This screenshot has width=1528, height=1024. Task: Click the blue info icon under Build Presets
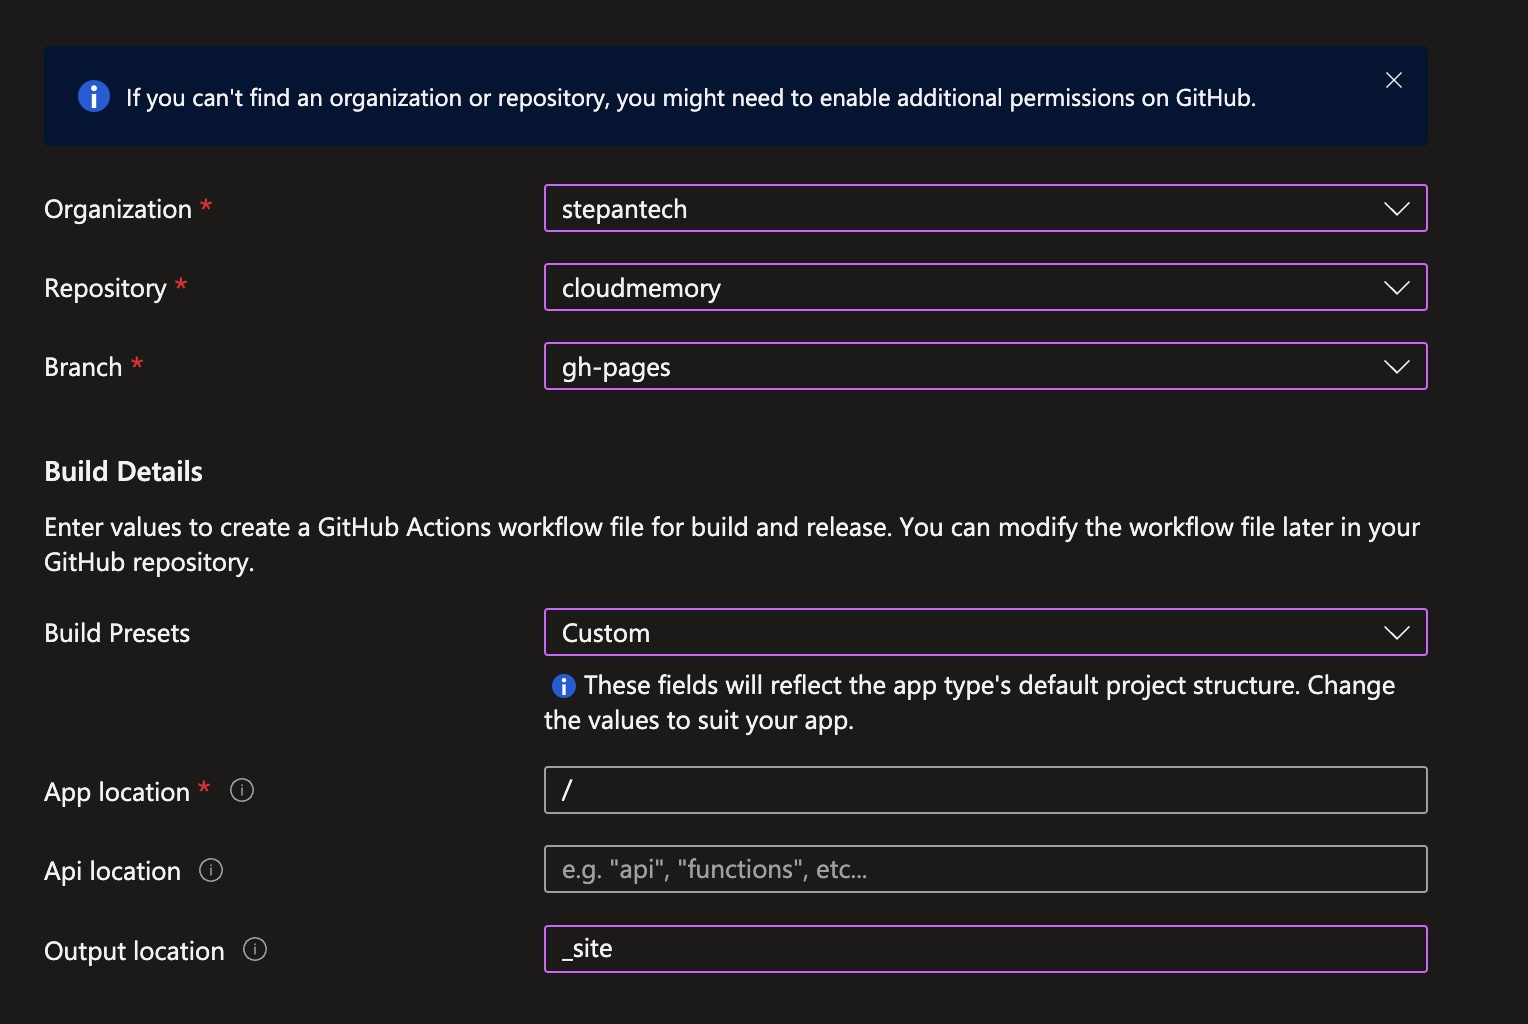(564, 686)
